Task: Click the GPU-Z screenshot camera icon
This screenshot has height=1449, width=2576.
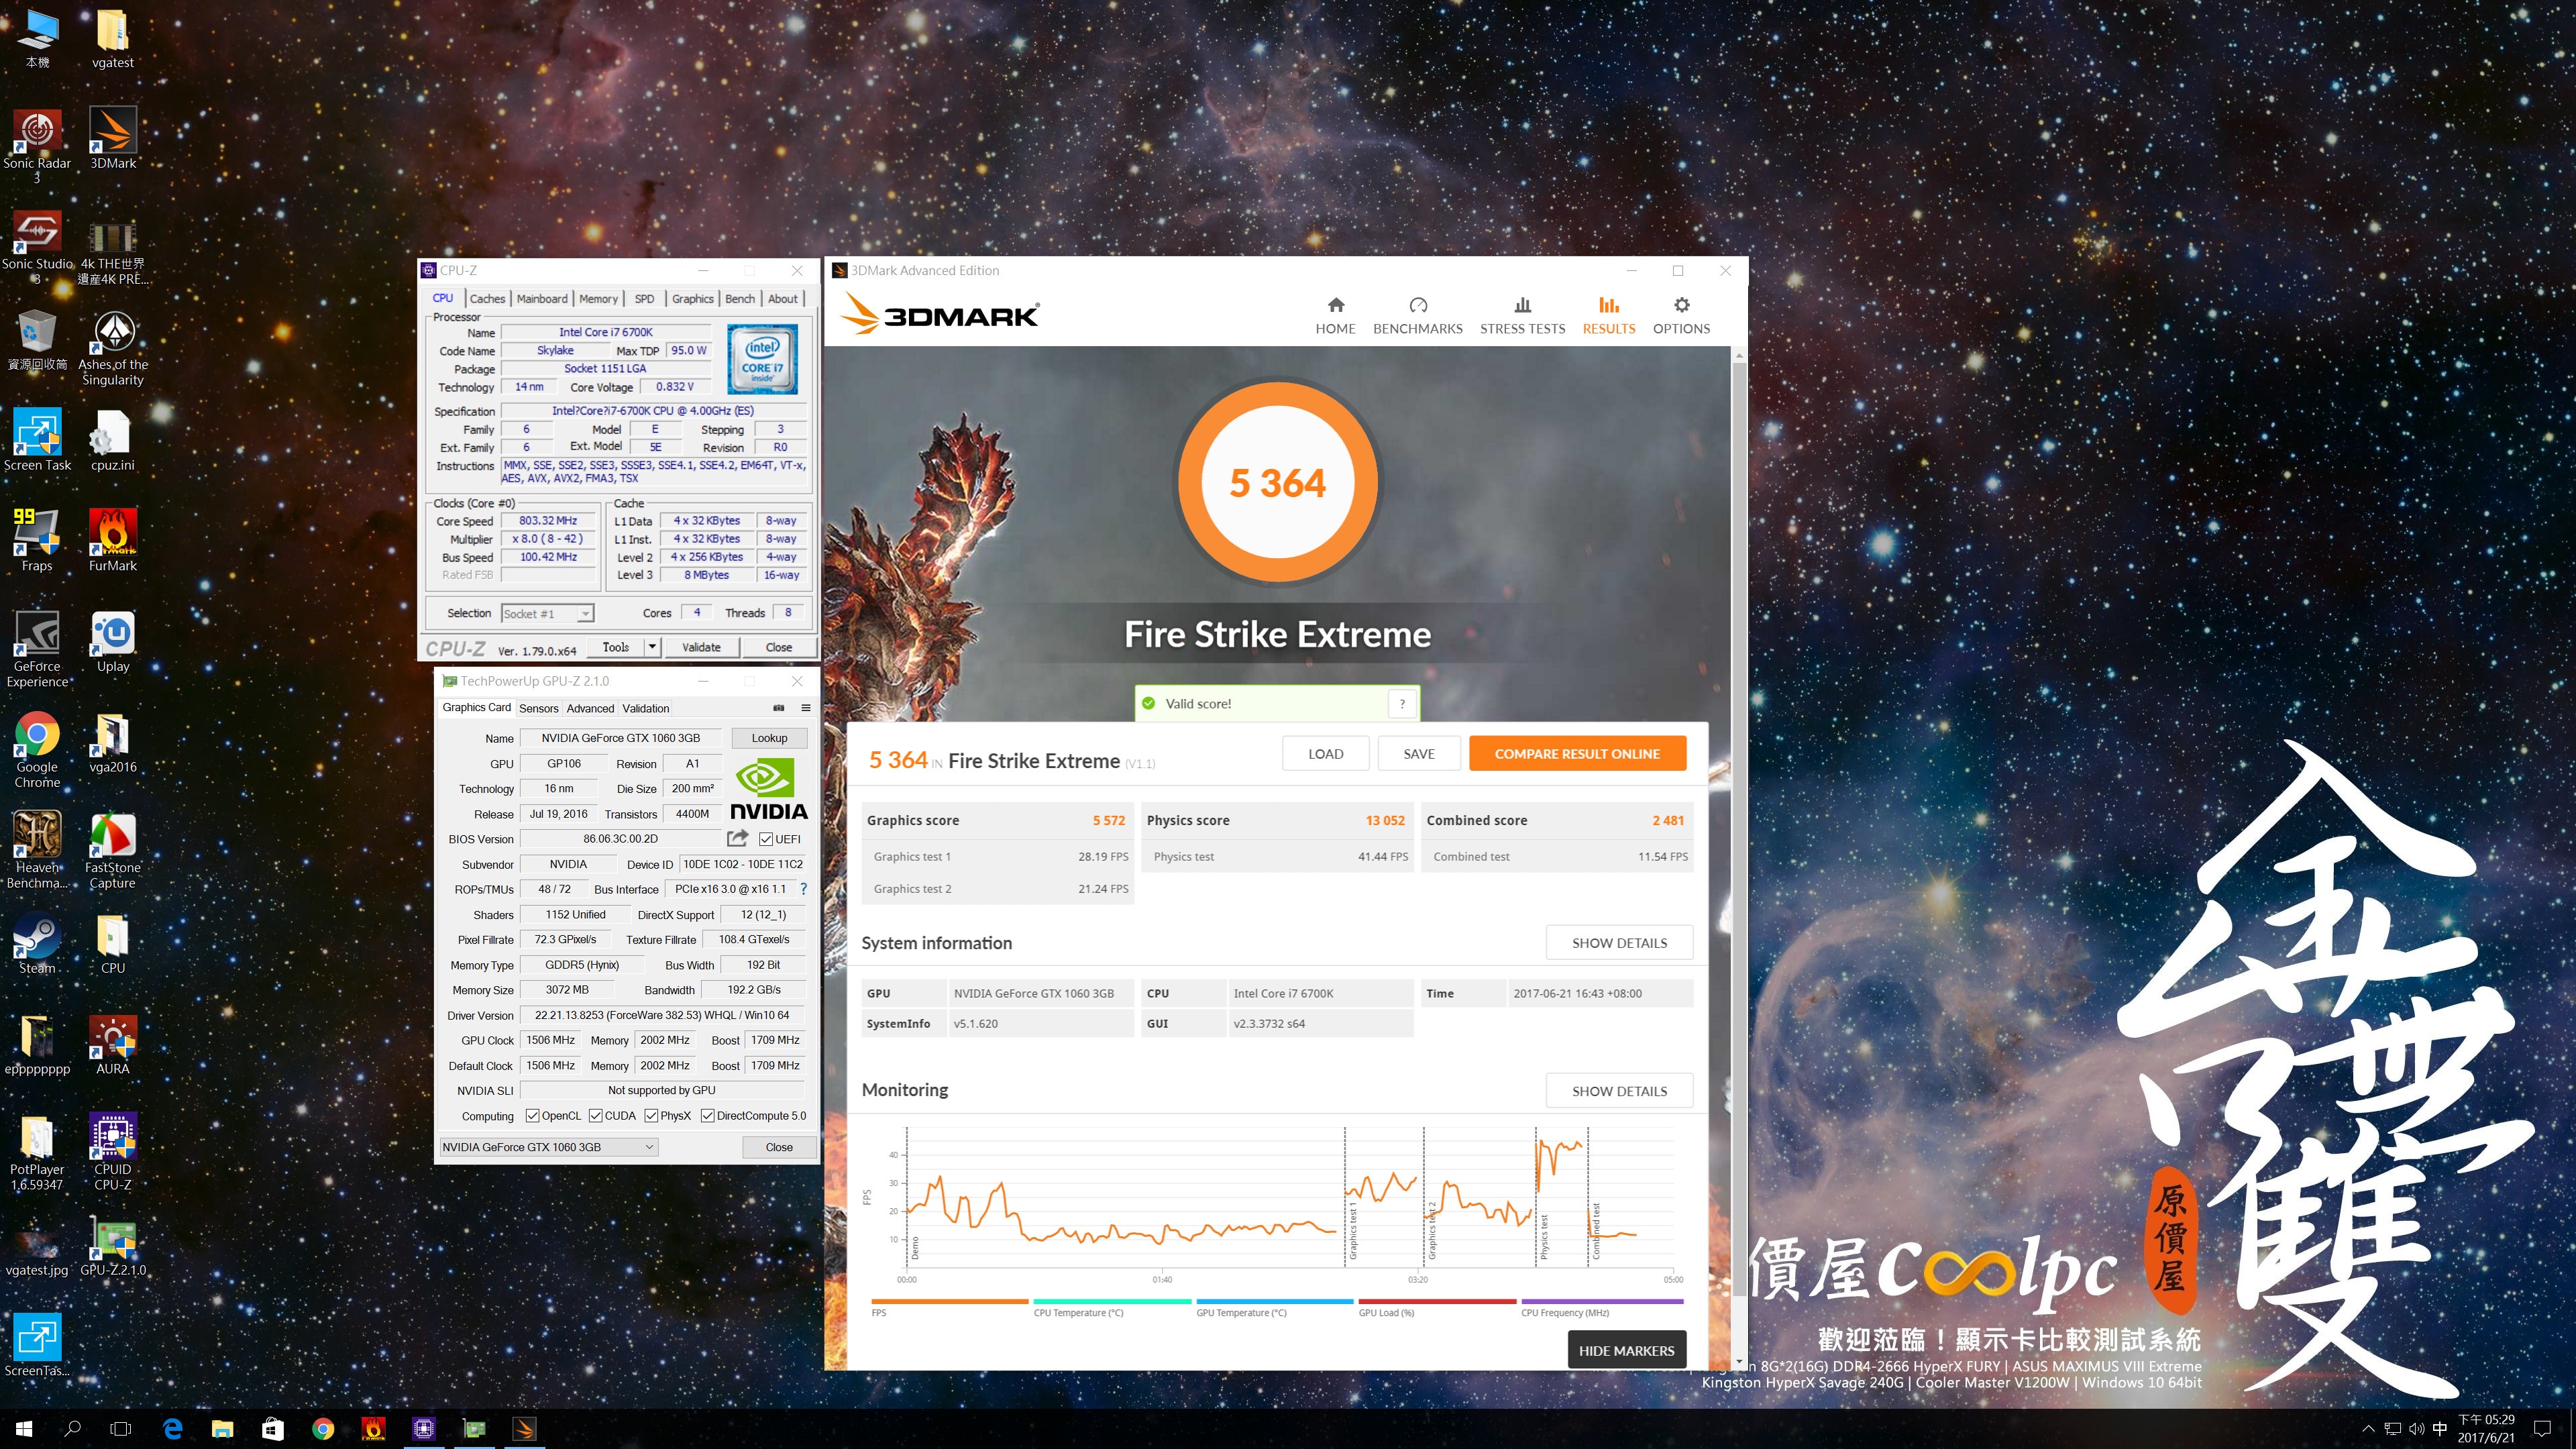Action: click(779, 708)
